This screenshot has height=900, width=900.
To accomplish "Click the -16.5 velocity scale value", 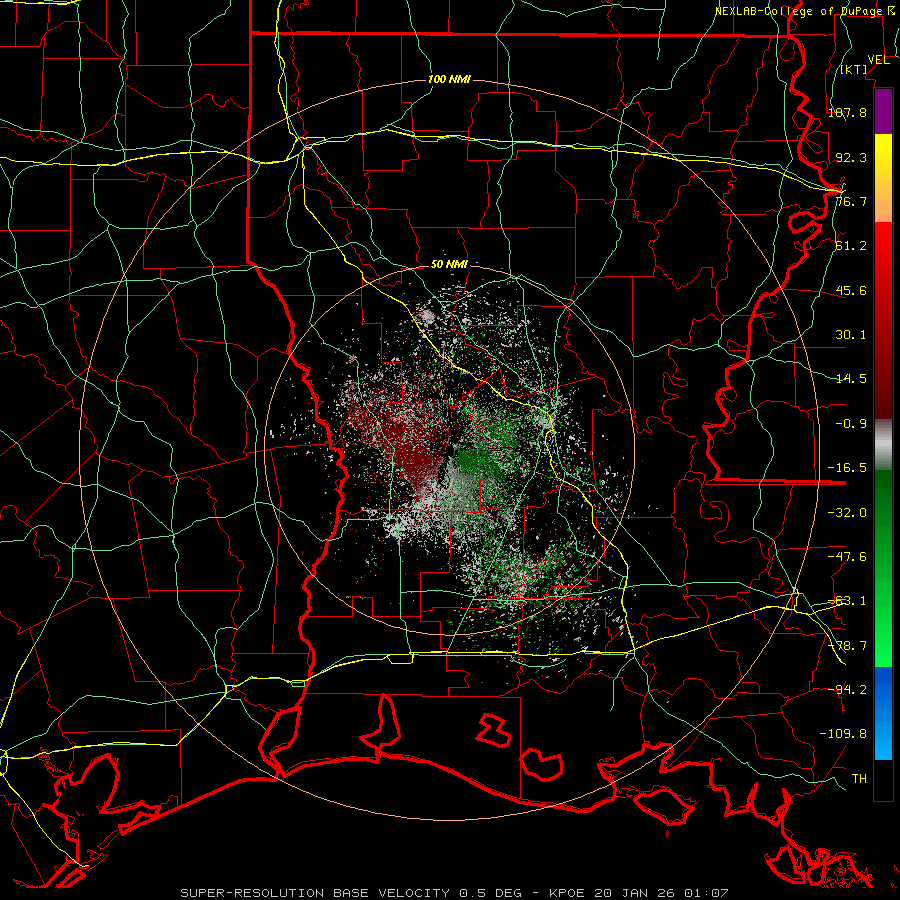I will coord(847,468).
